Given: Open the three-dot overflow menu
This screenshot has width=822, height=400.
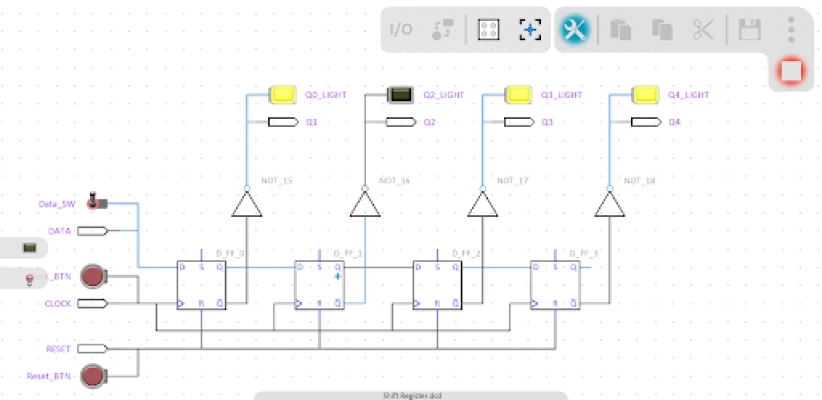Looking at the screenshot, I should point(791,29).
